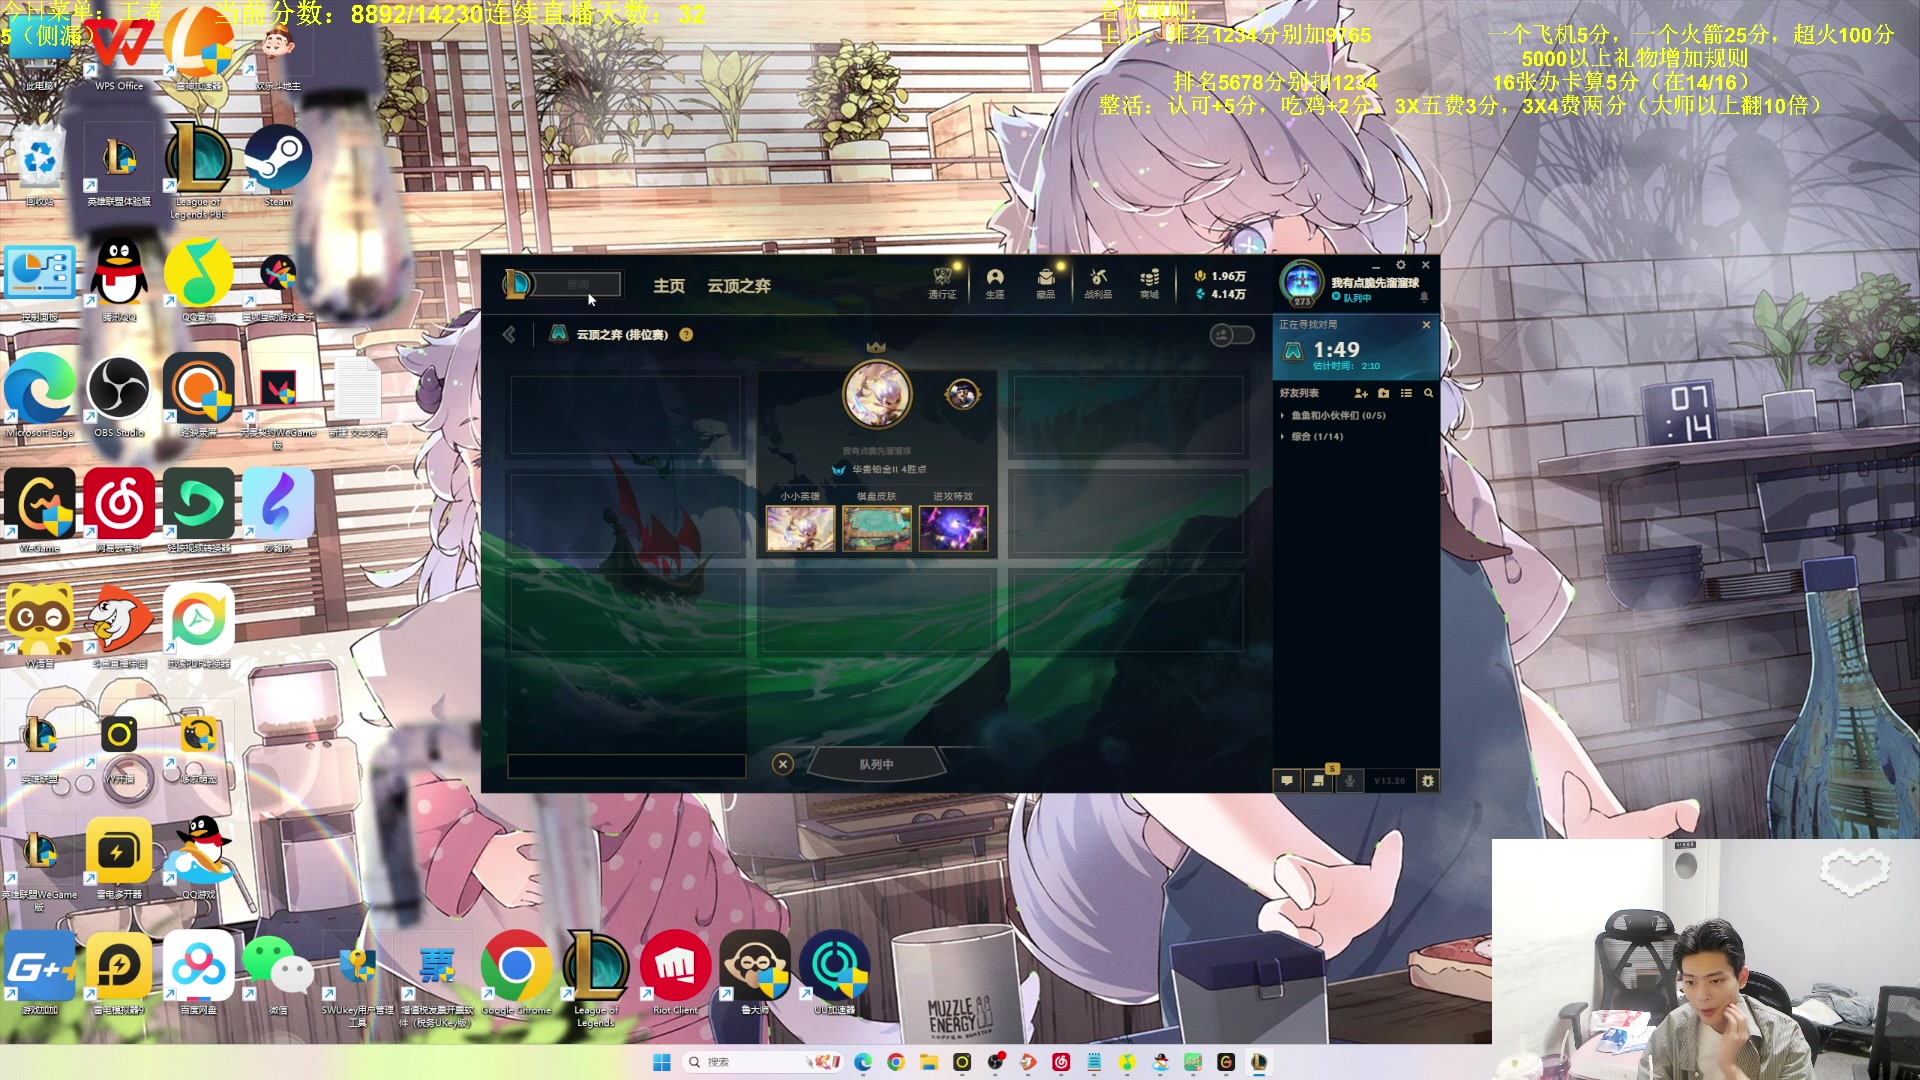Viewport: 1920px width, 1080px height.
Task: Open the client settings gear icon
Action: tap(1401, 265)
